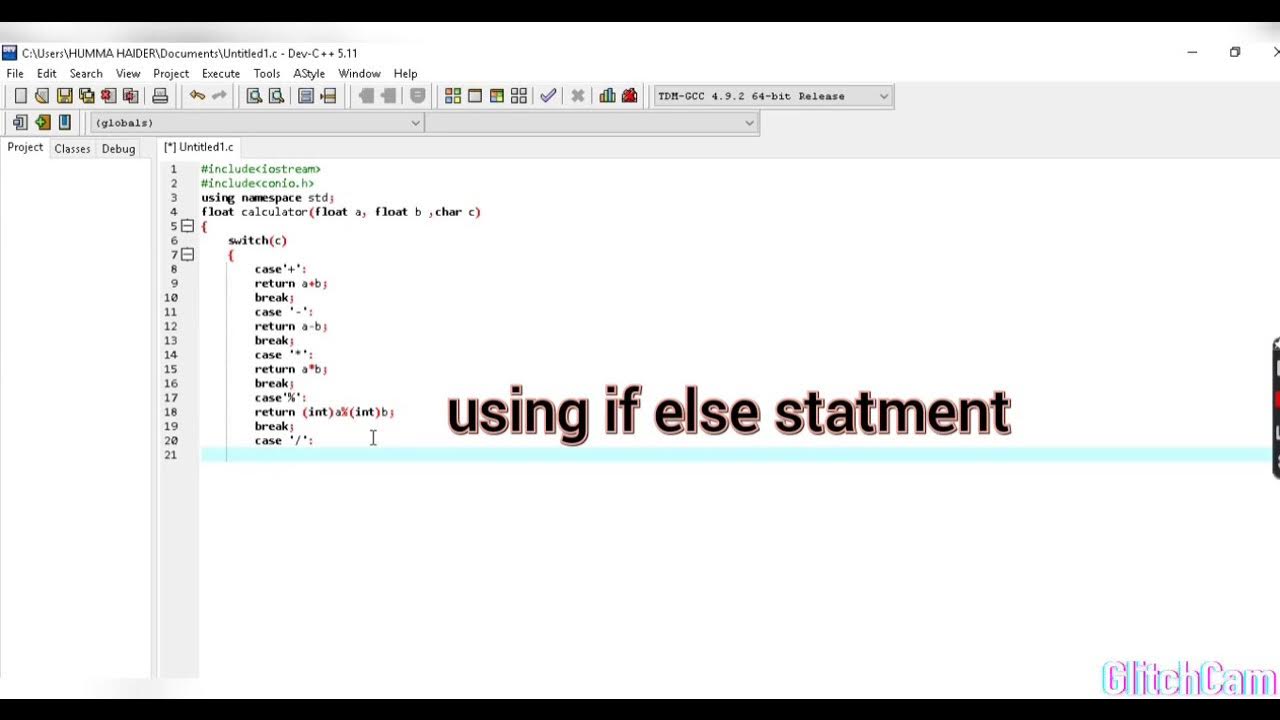Open the Window menu

[359, 74]
